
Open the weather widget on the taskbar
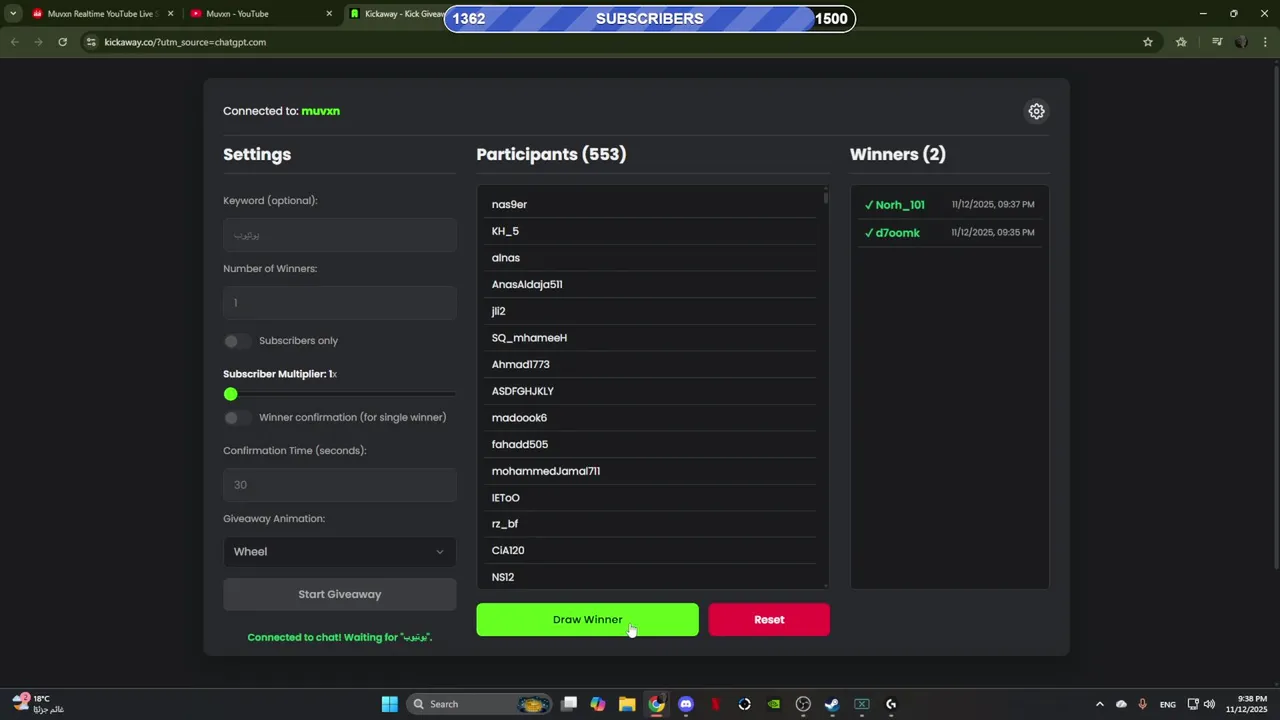tap(40, 703)
